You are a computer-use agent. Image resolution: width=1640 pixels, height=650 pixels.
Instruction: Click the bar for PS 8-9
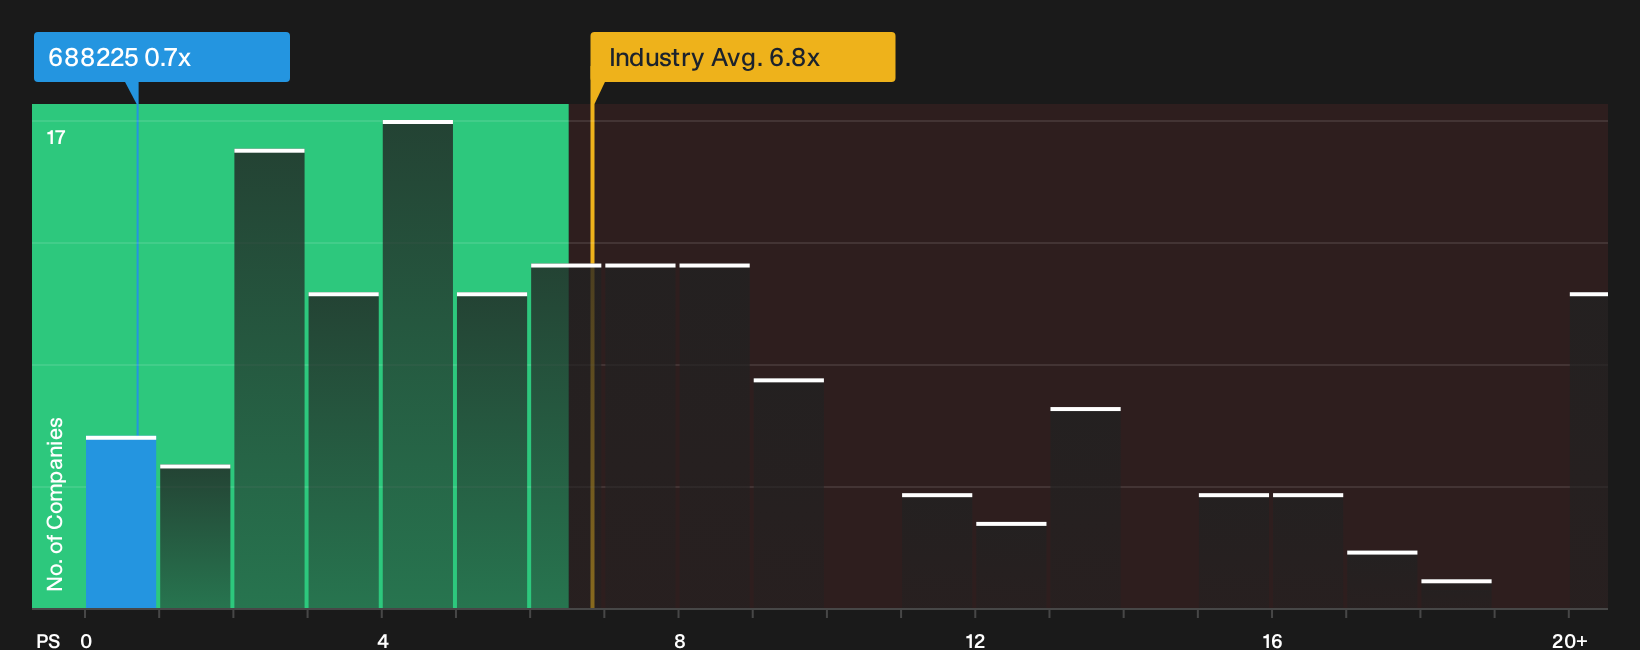(715, 436)
